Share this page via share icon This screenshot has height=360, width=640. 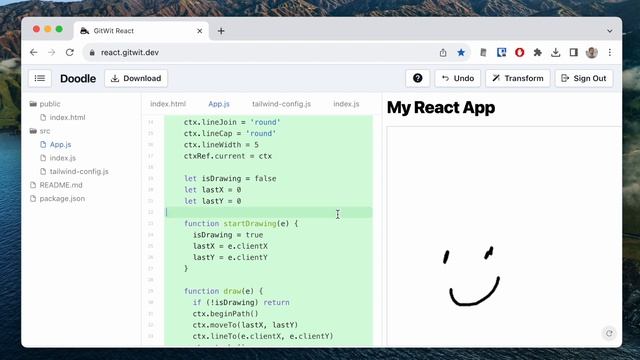443,52
